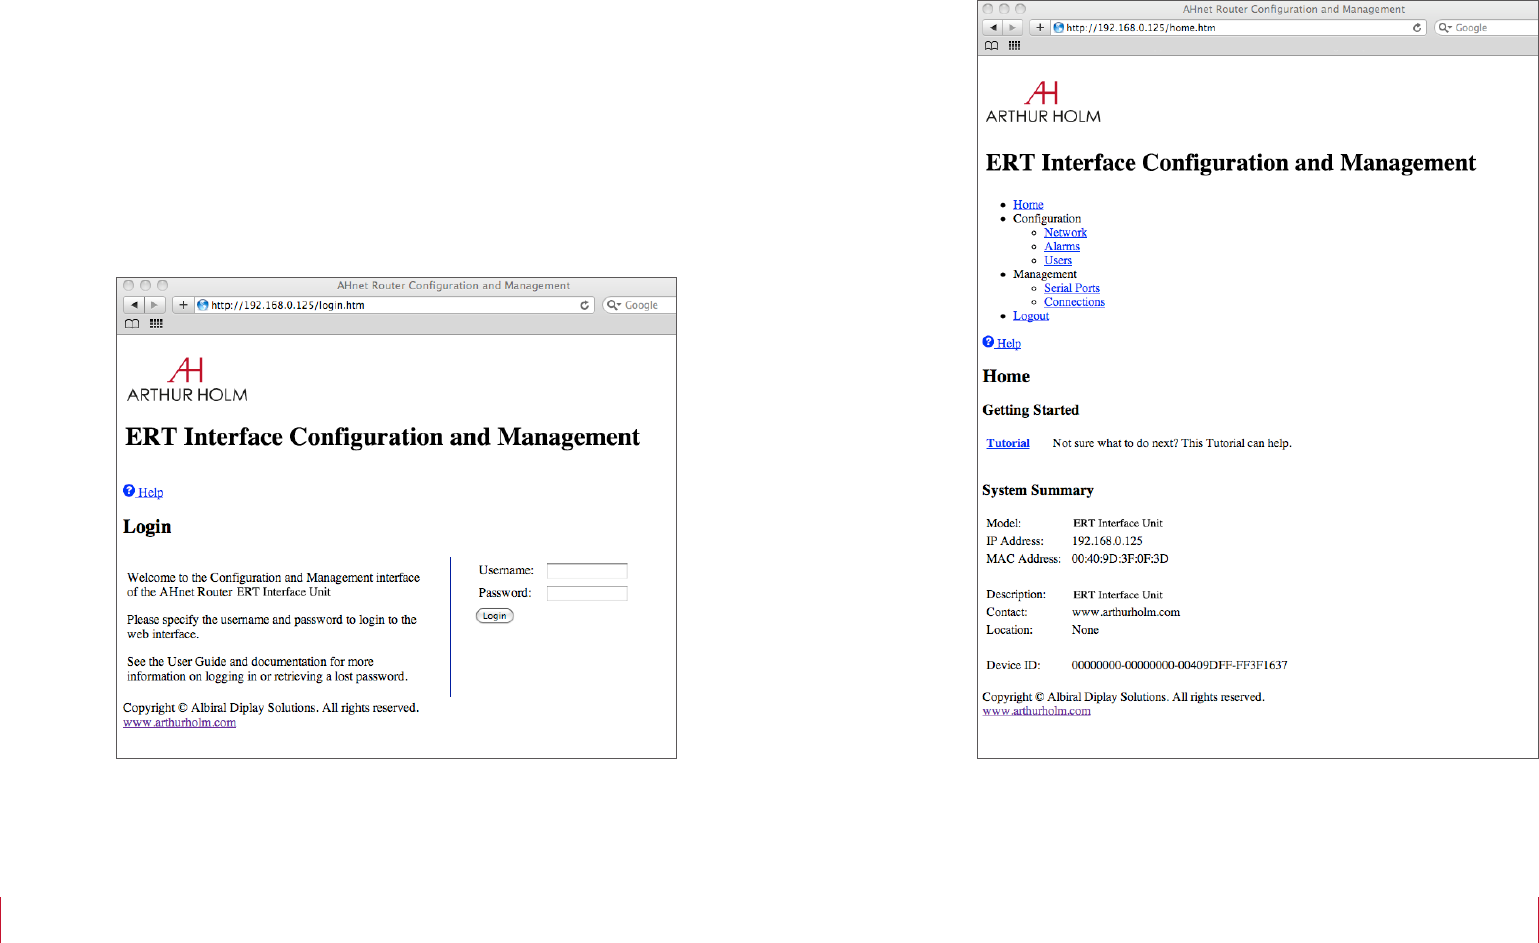Click the Arthur Holm logo on home page

(1043, 102)
